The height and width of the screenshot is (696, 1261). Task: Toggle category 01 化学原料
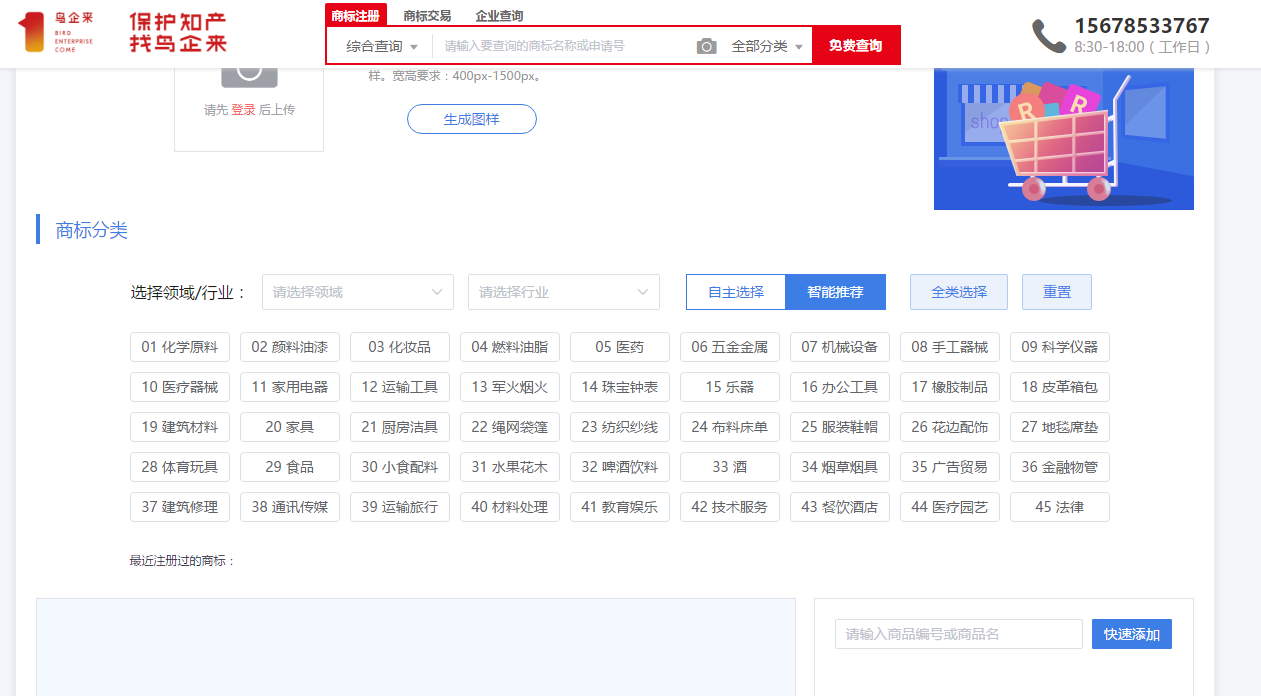pos(180,347)
